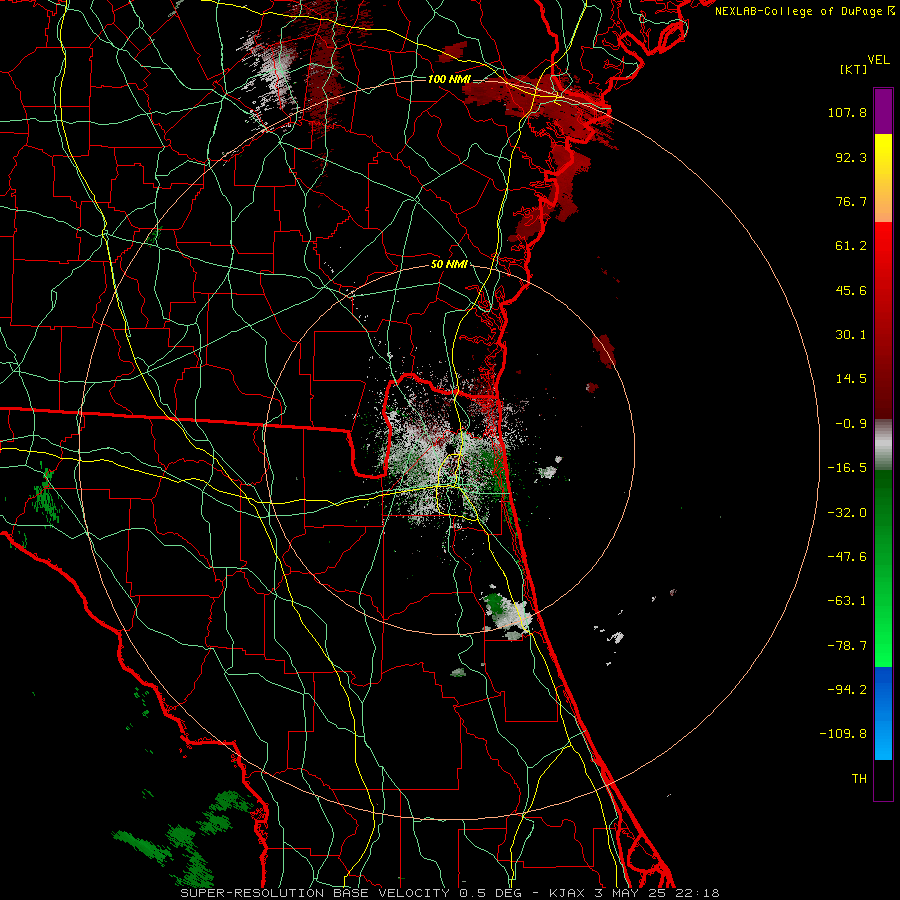
Task: Select the 61.2 legend value
Action: (x=851, y=246)
